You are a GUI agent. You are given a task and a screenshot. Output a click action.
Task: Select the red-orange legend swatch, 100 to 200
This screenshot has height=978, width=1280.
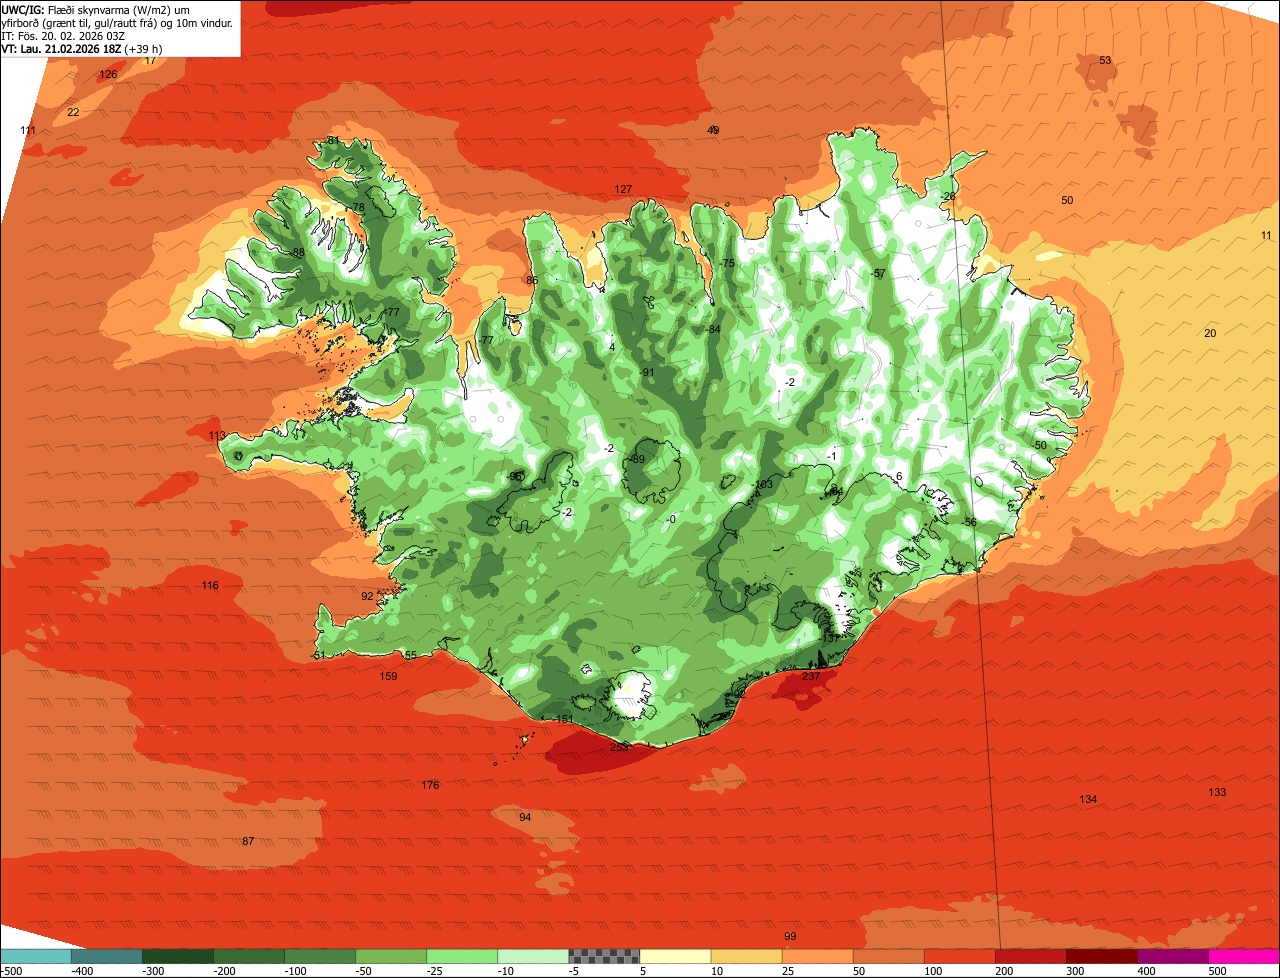(x=960, y=957)
